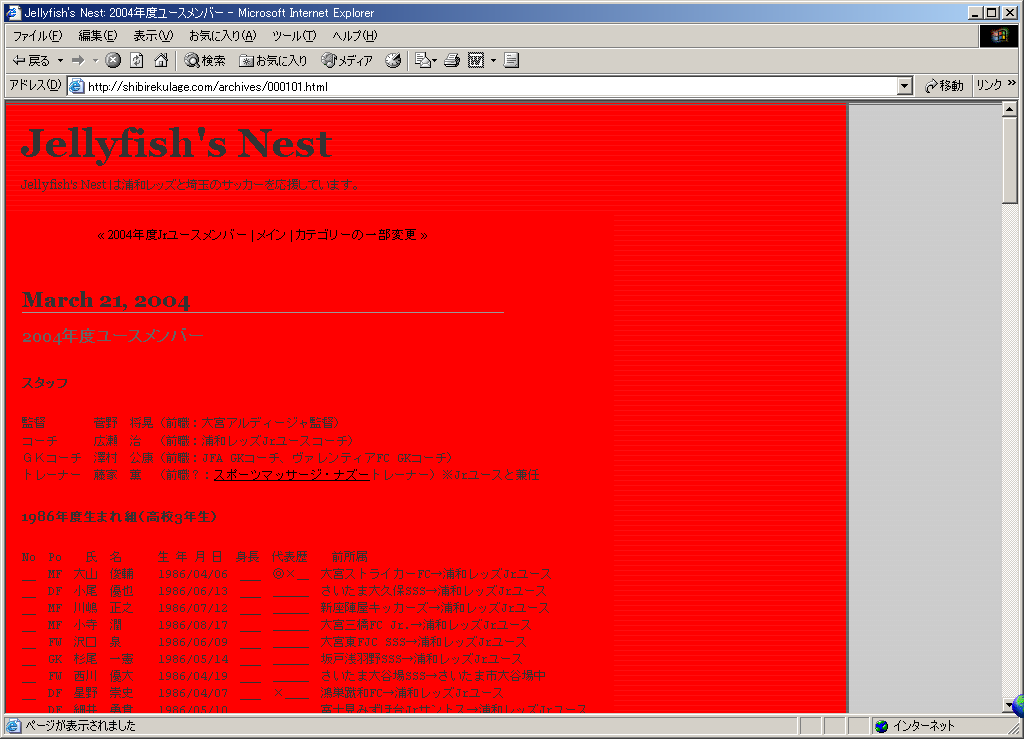Open the File (ファイル) menu

(x=37, y=36)
